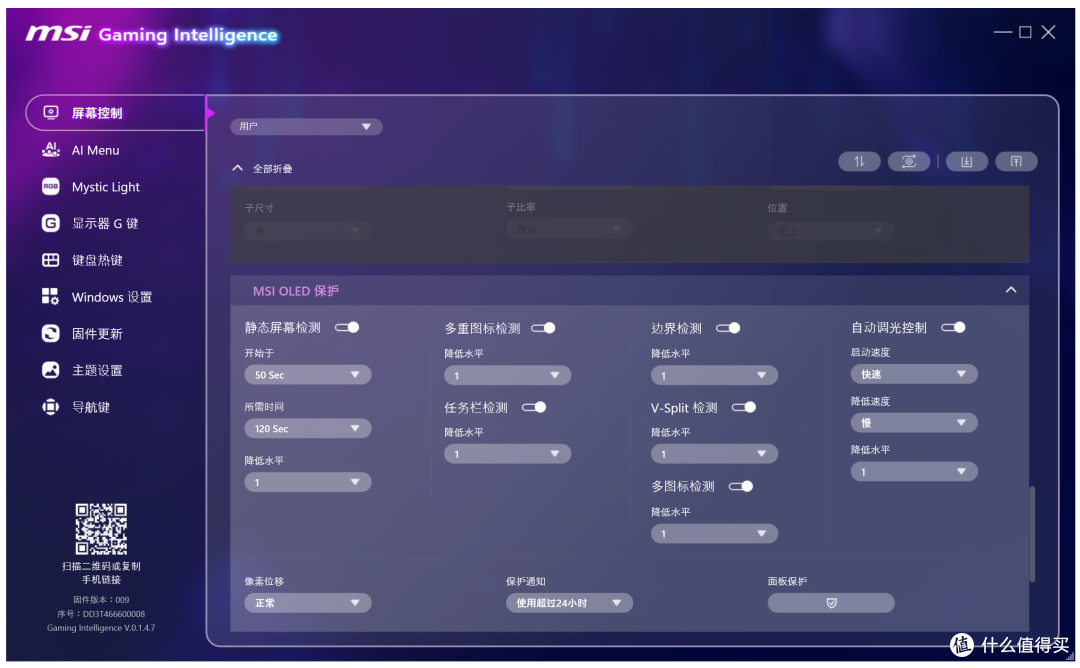Viewport: 1080px width, 668px height.
Task: Click the theme settings picture icon
Action: (50, 370)
